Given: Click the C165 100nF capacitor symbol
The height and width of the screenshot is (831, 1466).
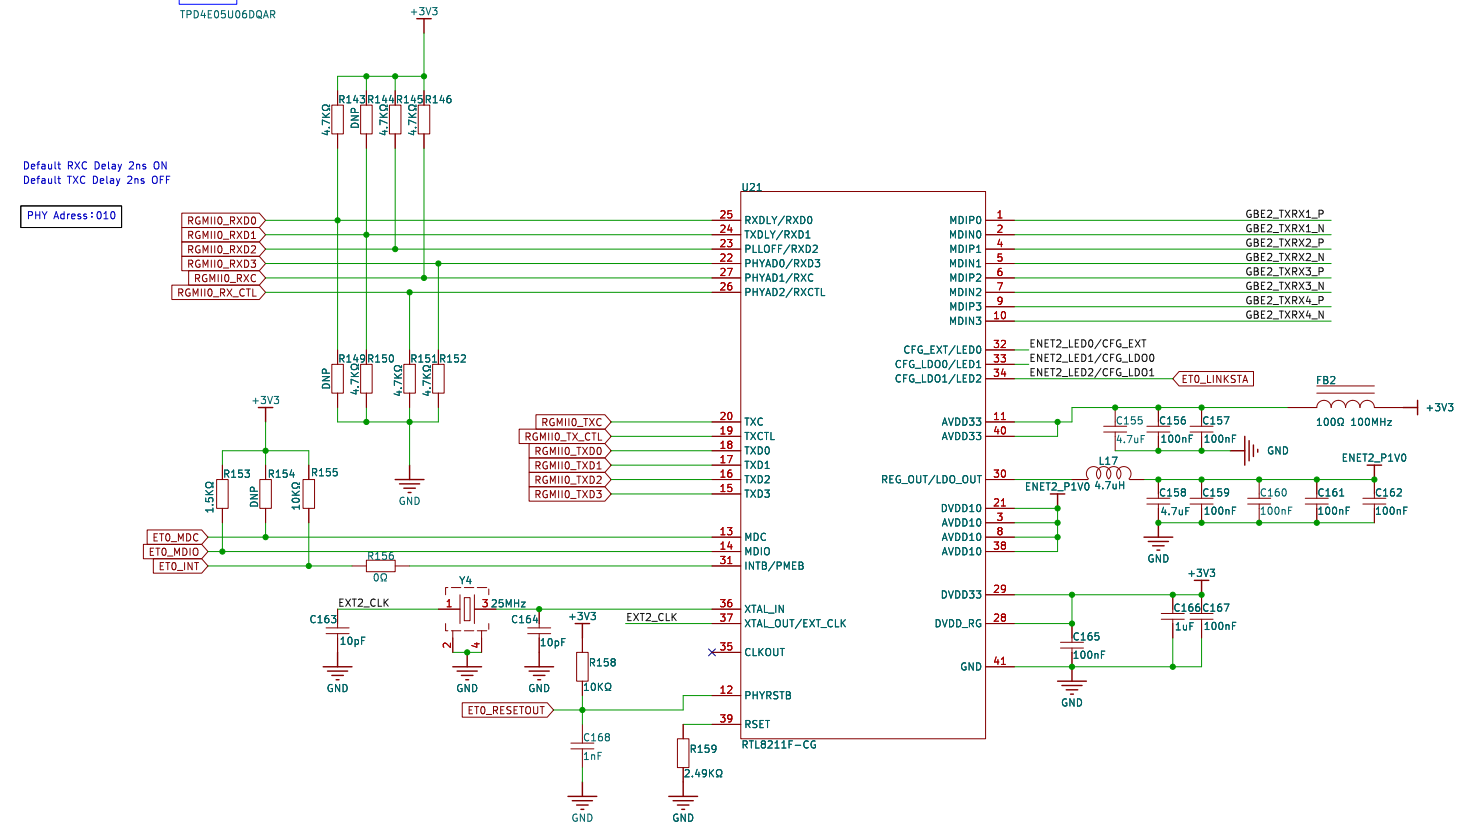Looking at the screenshot, I should [1072, 646].
